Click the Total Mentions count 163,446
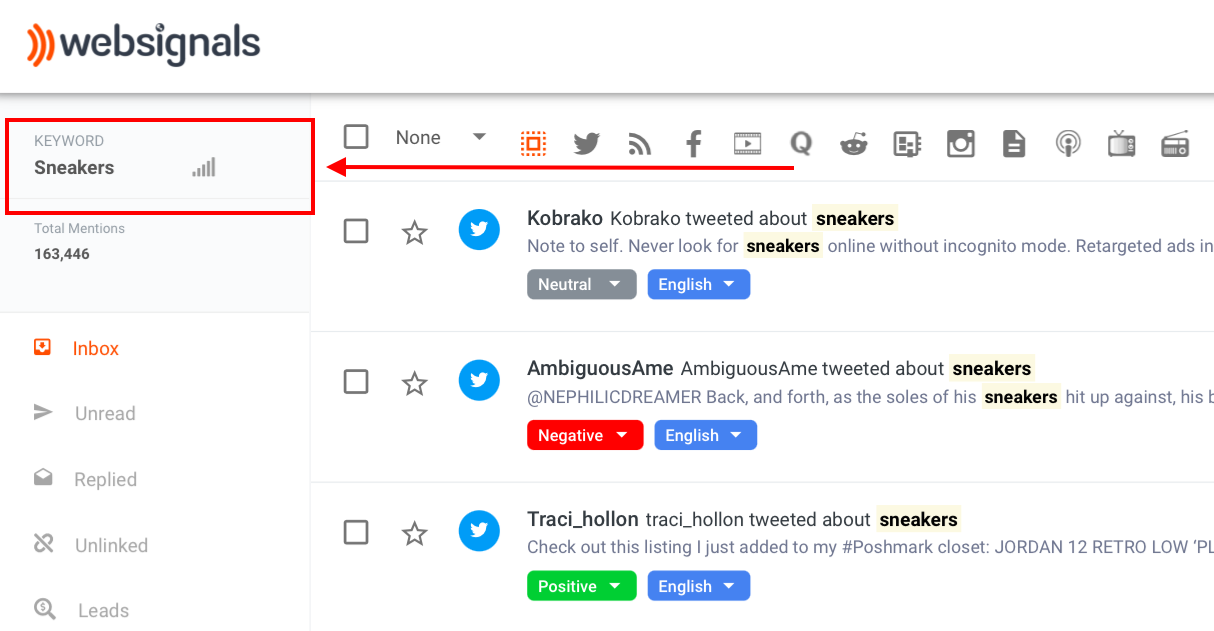Screen dimensions: 1214x631 [62, 254]
